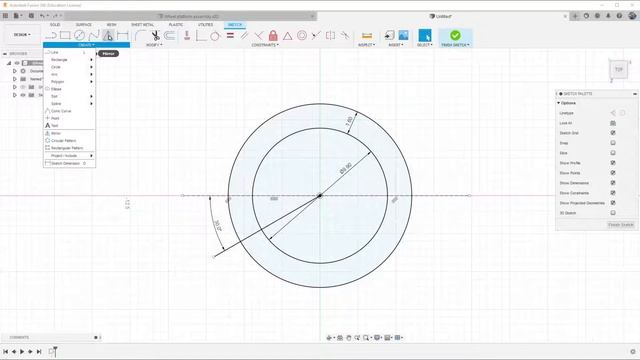This screenshot has height=360, width=640.
Task: Apply the Parallel constraint icon
Action: tap(244, 36)
